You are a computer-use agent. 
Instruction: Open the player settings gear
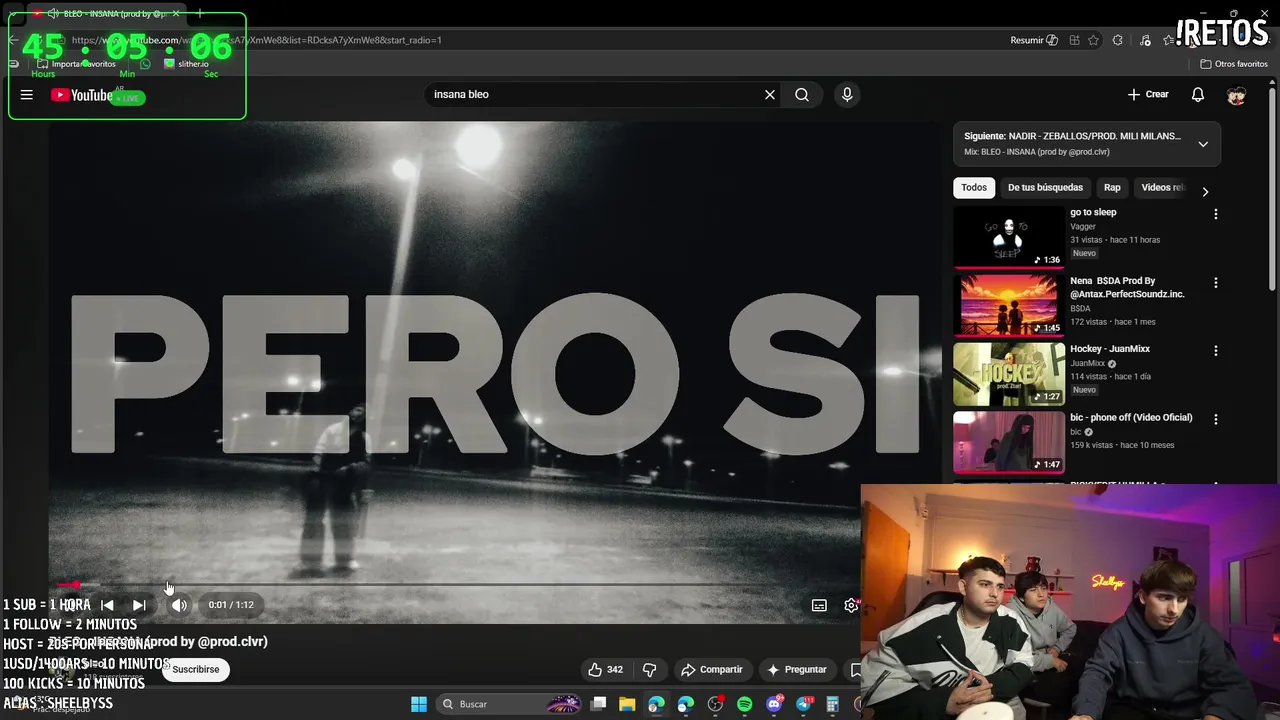pyautogui.click(x=851, y=605)
